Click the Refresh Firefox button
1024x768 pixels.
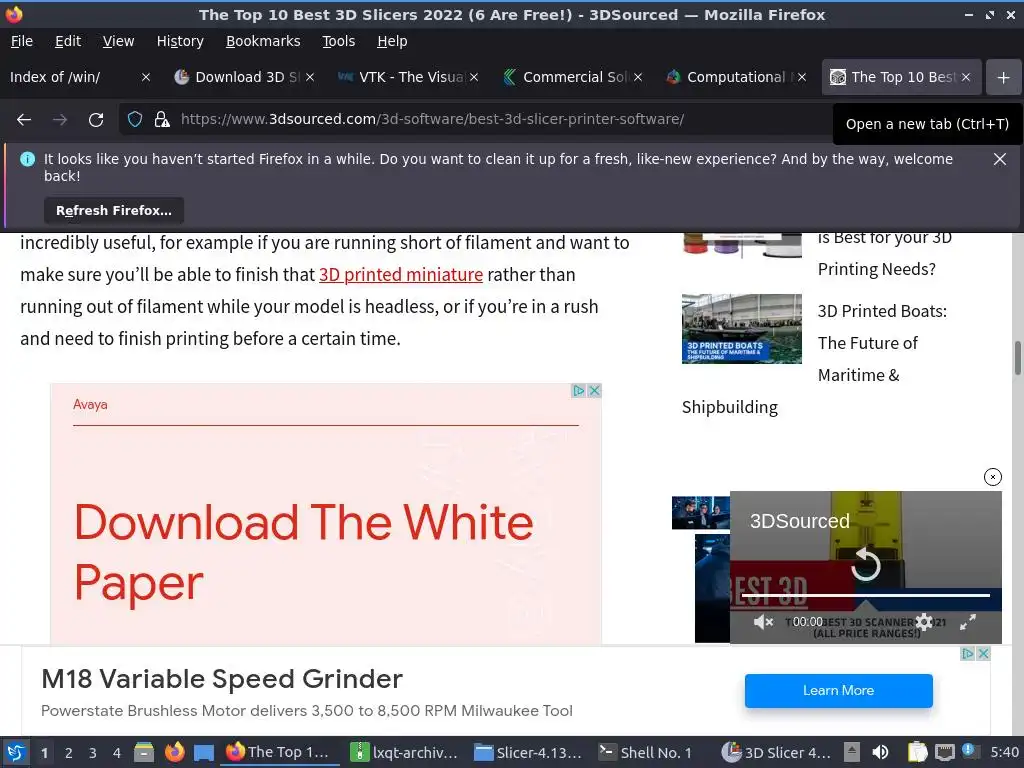tap(114, 211)
